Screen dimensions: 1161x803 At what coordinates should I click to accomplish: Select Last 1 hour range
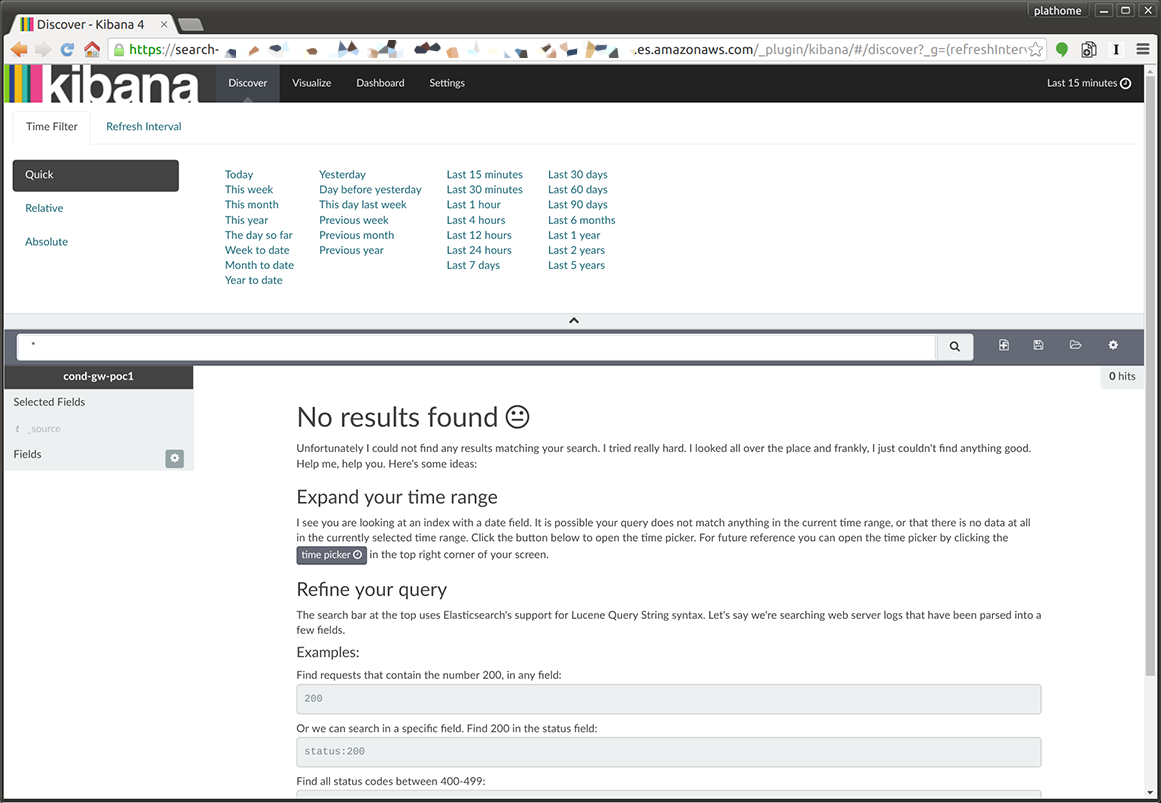pyautogui.click(x=473, y=204)
